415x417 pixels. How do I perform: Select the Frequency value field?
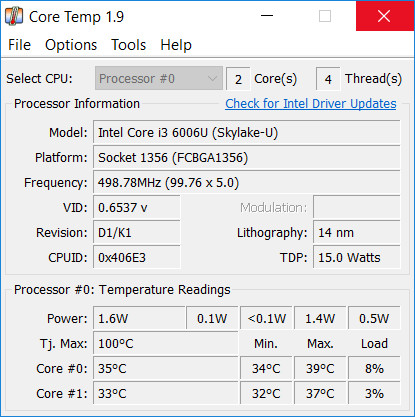coord(247,183)
